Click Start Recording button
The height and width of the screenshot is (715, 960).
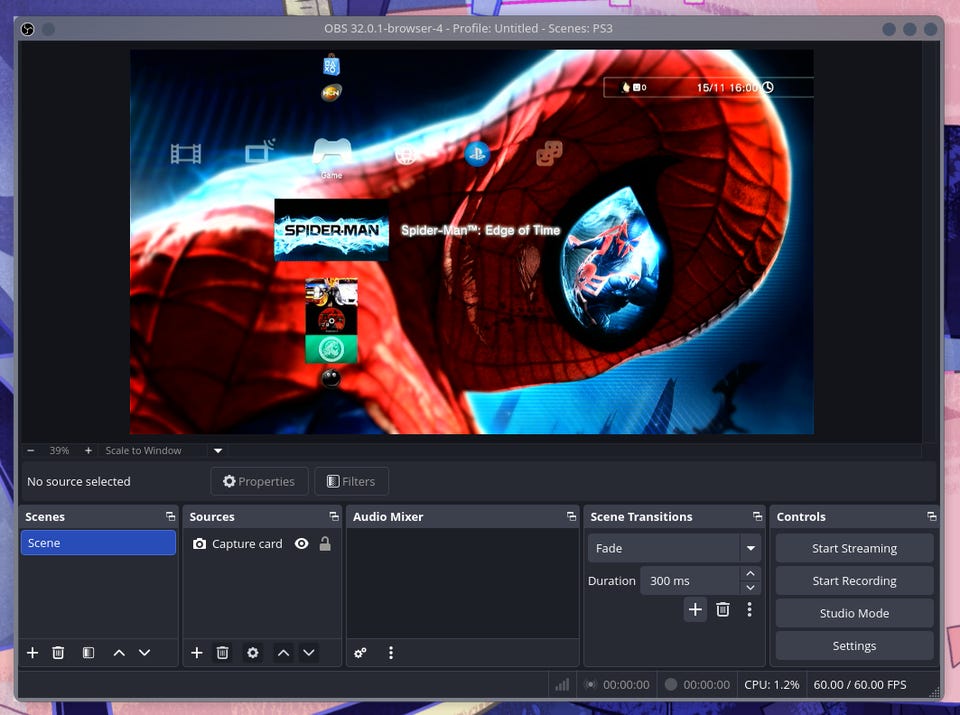(x=854, y=581)
